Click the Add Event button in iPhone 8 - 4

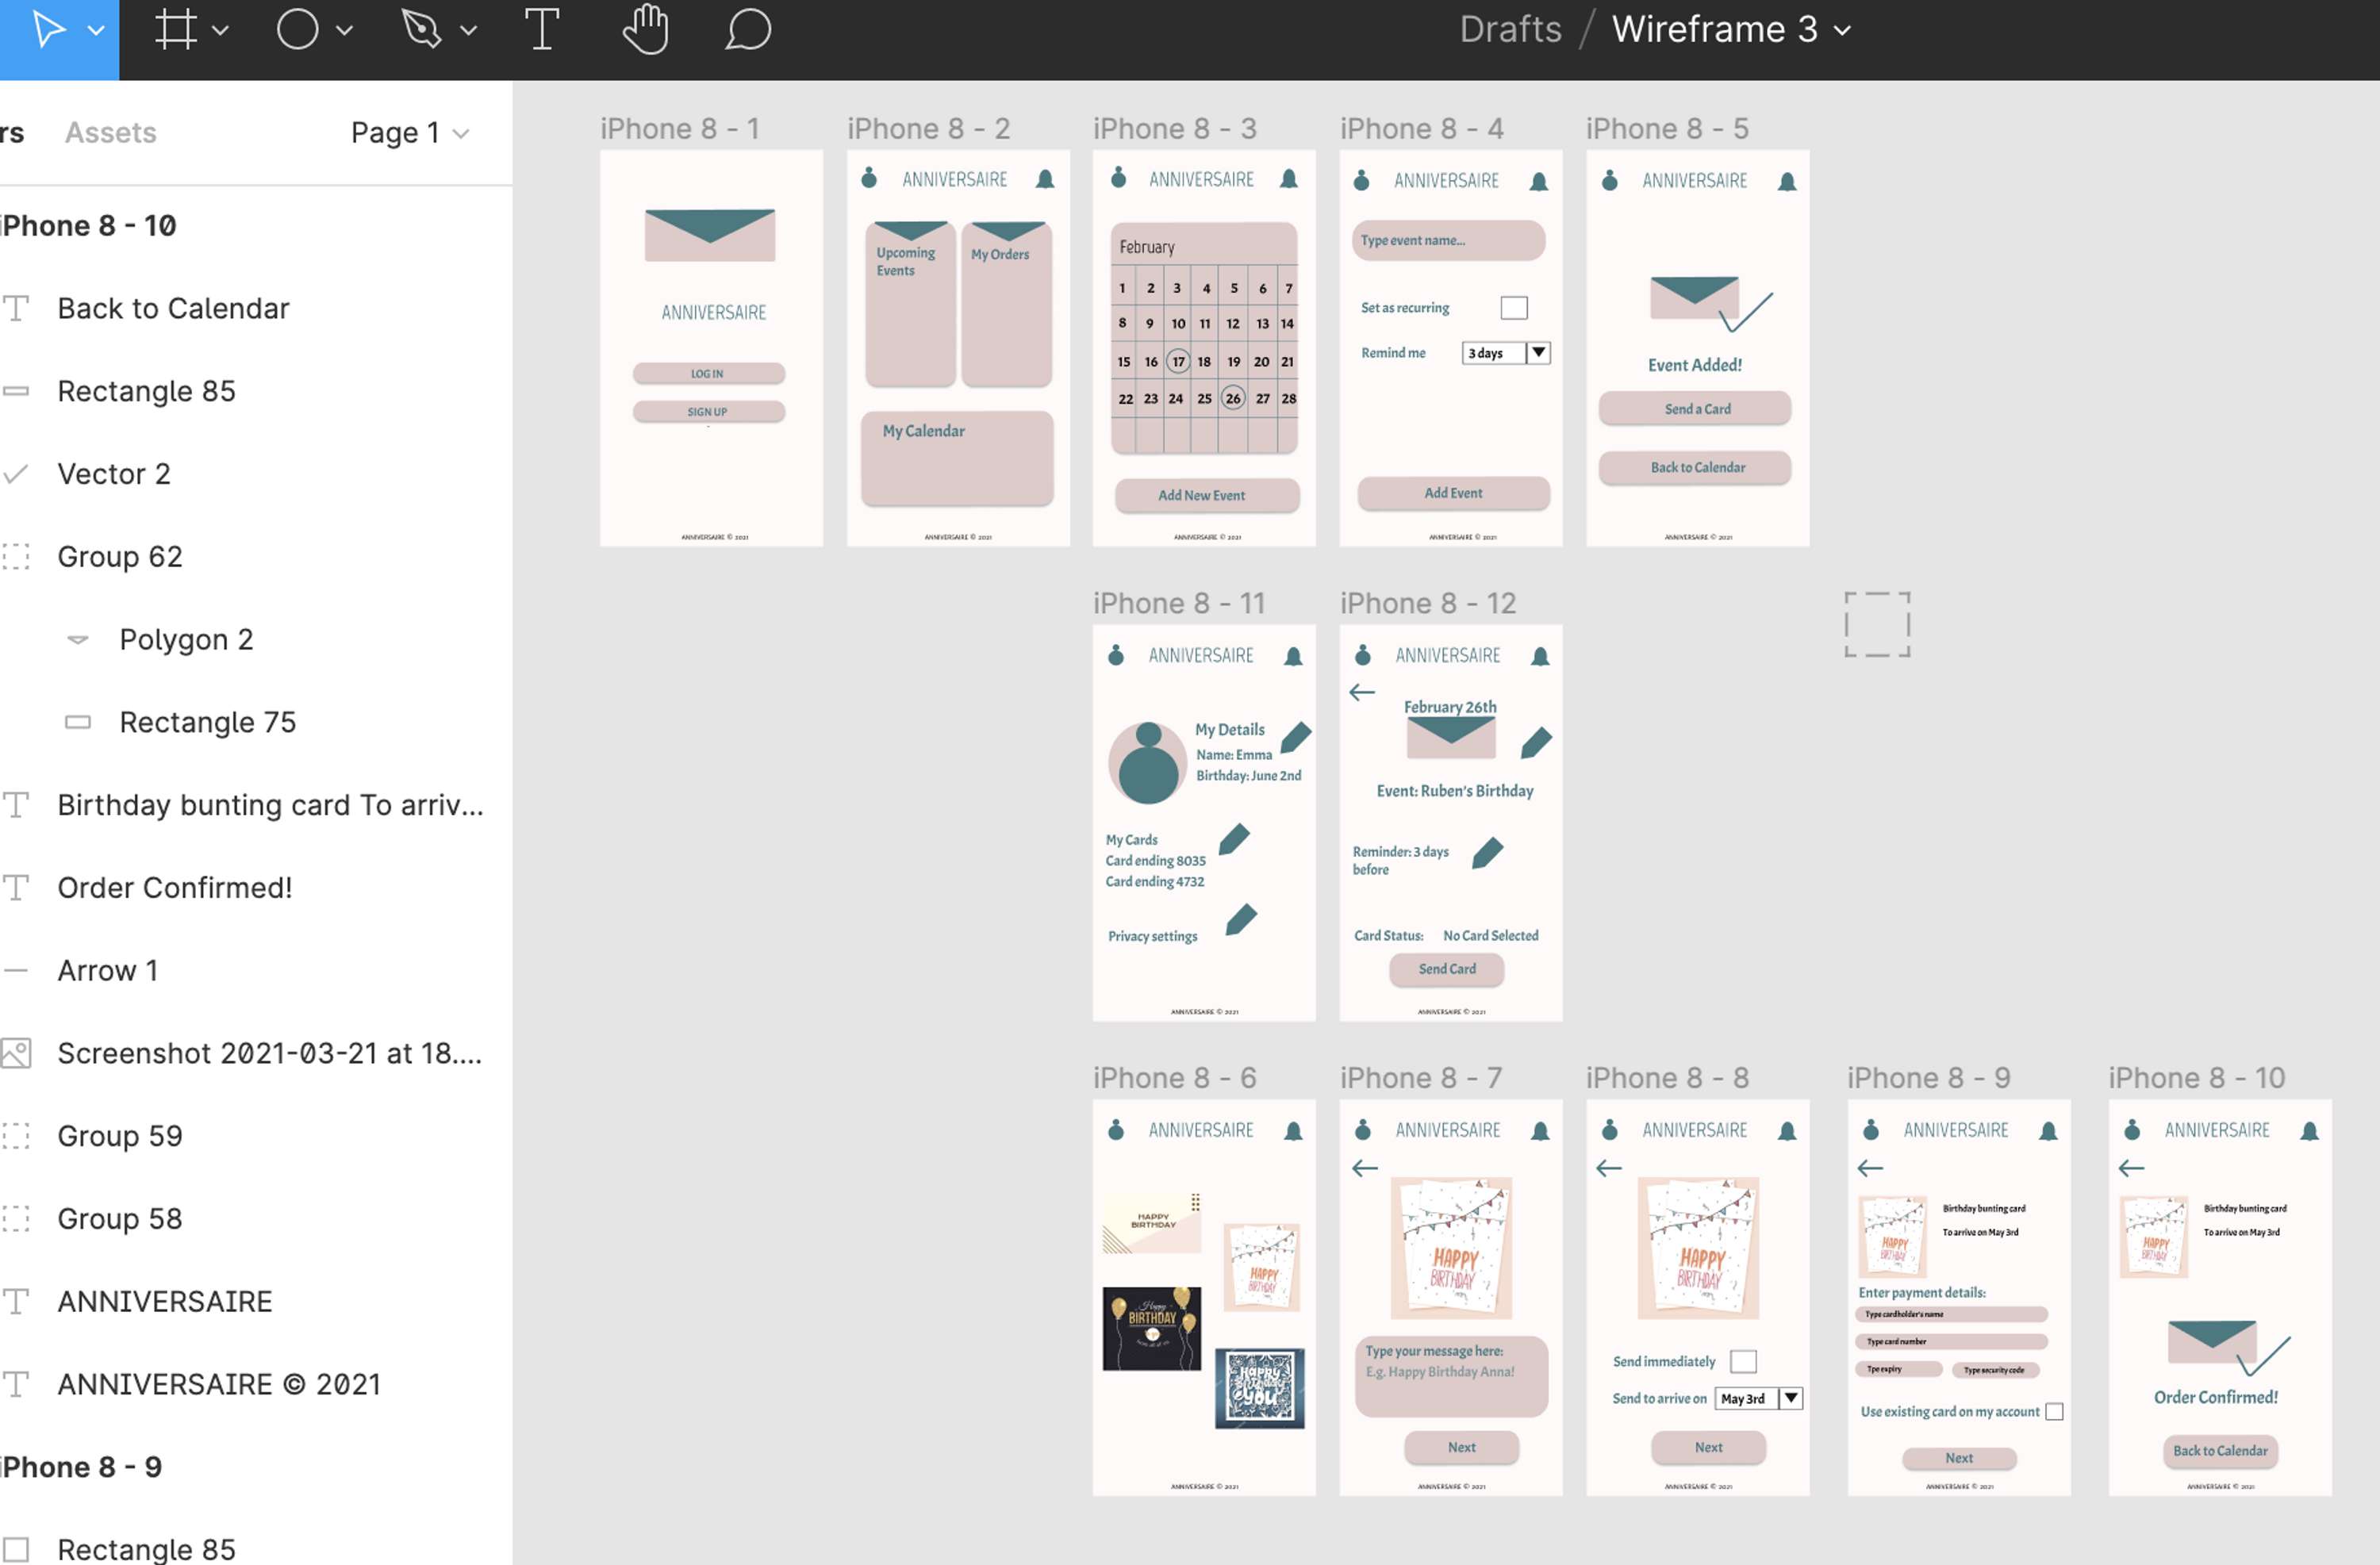tap(1453, 493)
